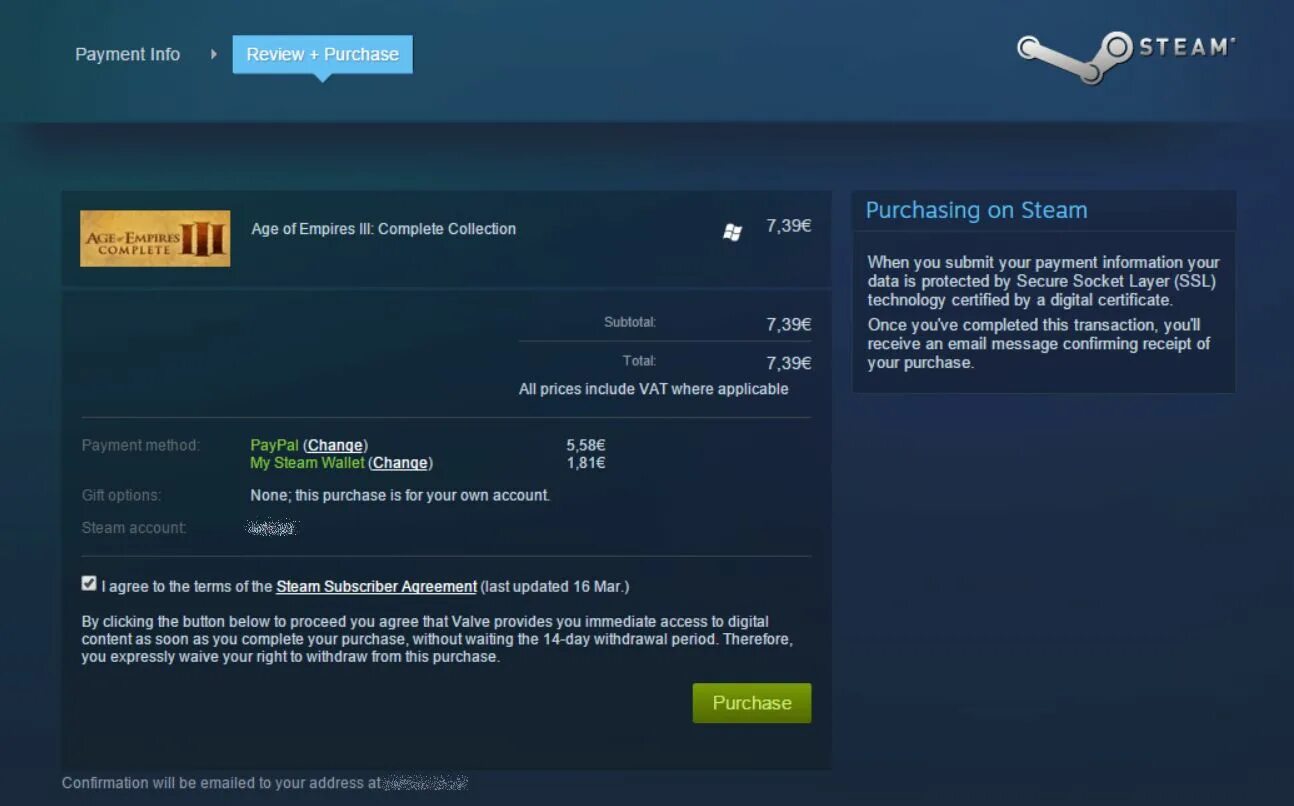Click the Purchasing on Steam heading
The width and height of the screenshot is (1294, 806).
[x=976, y=210]
